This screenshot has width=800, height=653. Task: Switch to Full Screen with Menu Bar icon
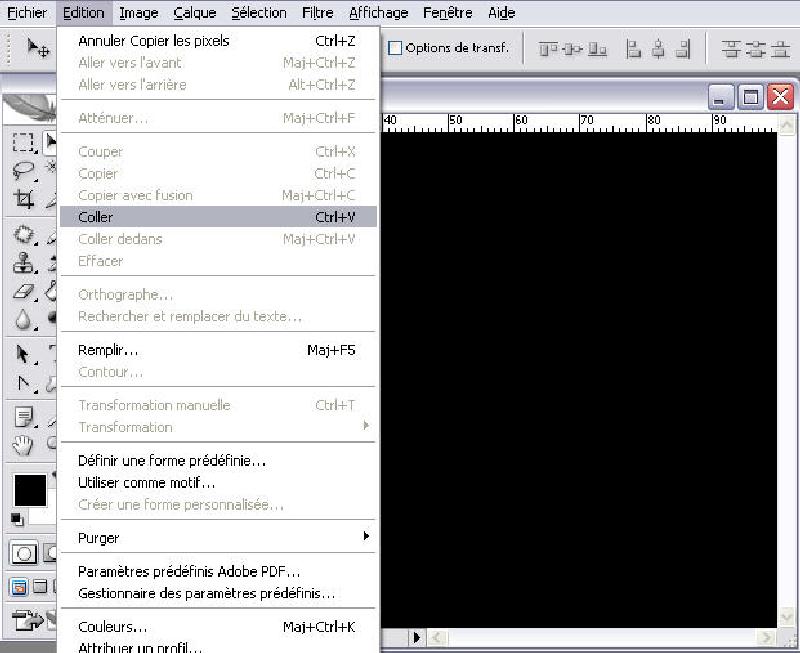[x=40, y=587]
